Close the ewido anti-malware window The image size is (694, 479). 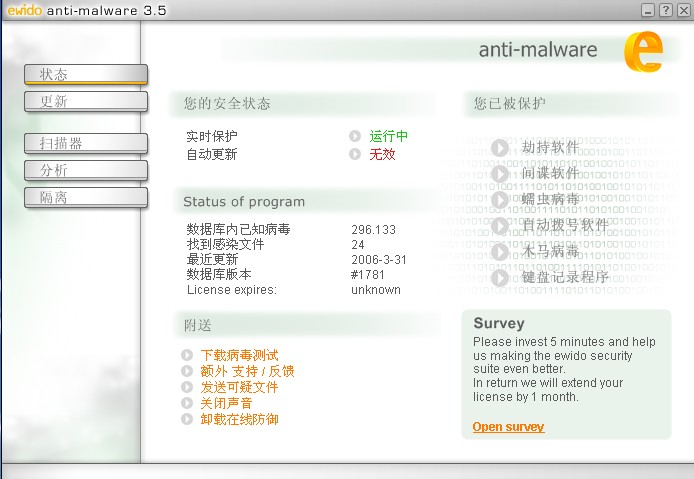click(x=684, y=10)
